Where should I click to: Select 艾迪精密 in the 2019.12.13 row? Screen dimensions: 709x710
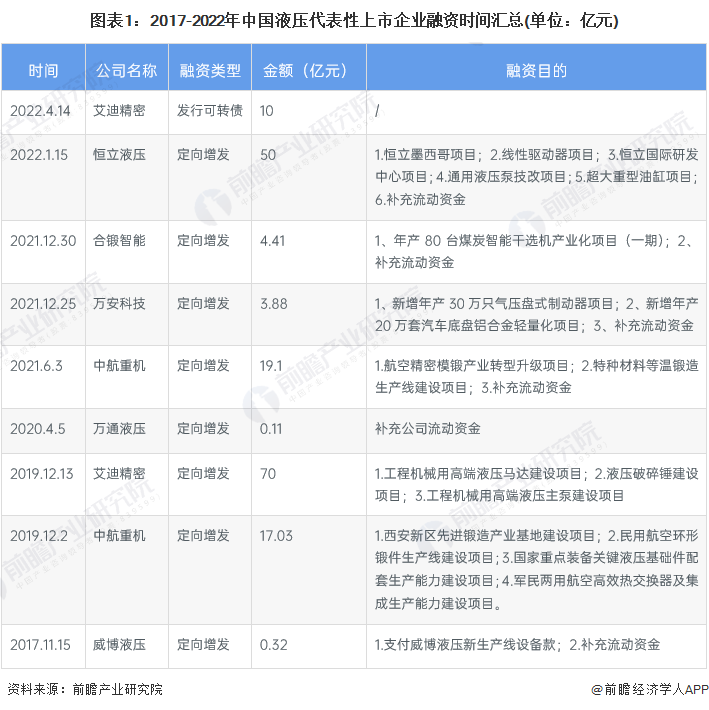120,474
